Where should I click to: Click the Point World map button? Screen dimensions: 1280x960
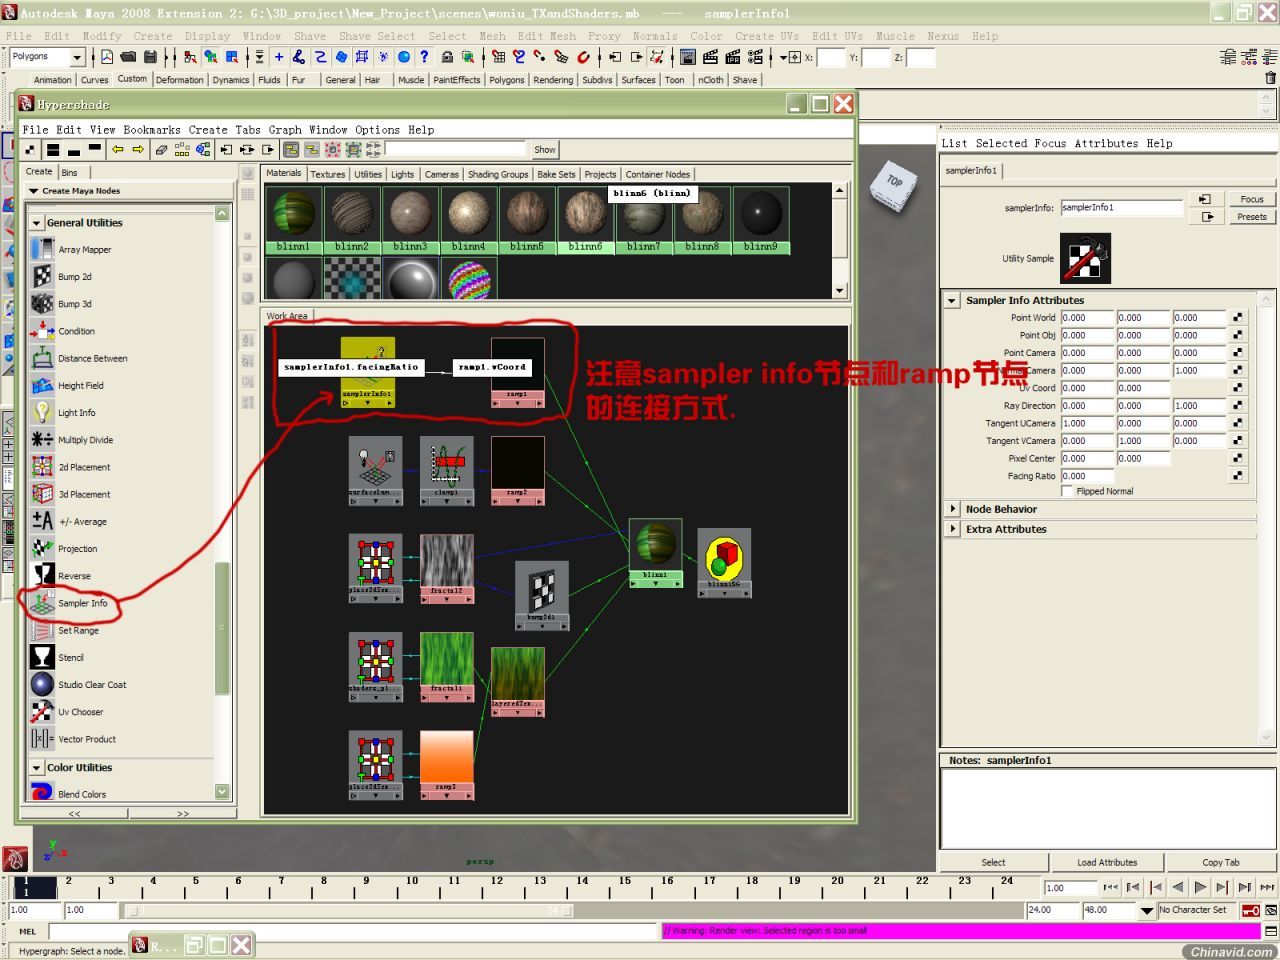coord(1238,318)
